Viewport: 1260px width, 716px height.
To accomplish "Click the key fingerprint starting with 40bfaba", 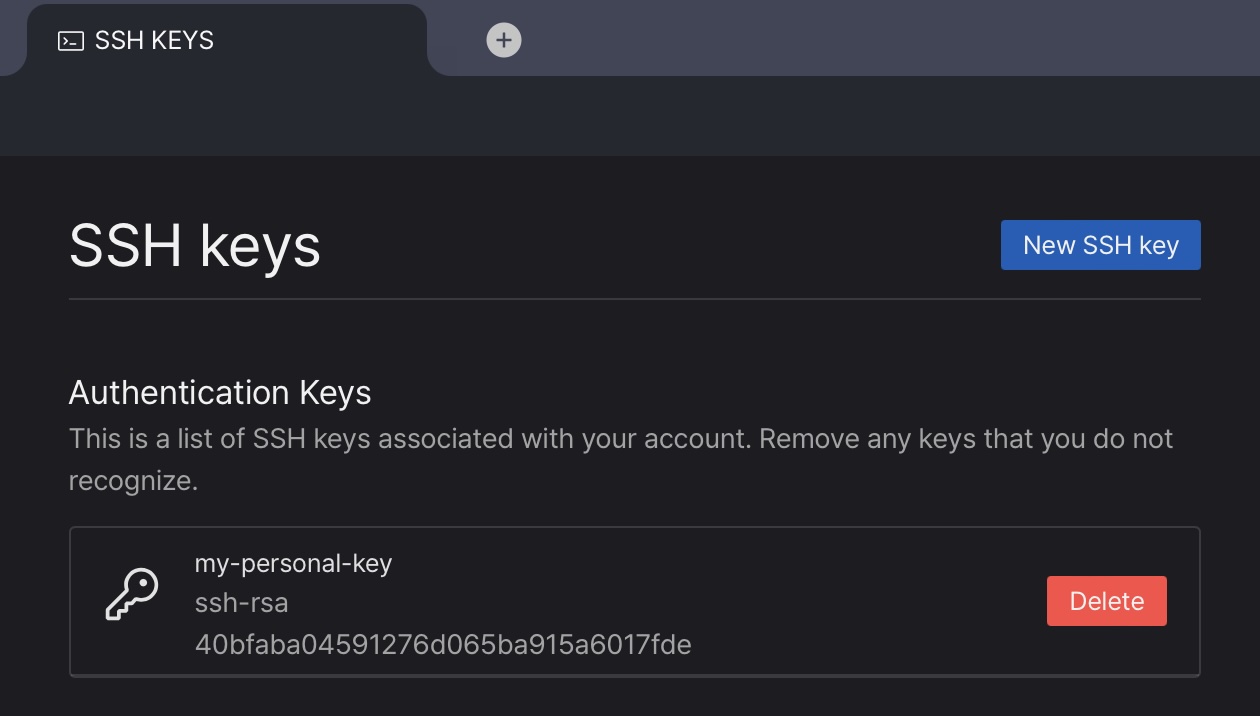I will (443, 644).
